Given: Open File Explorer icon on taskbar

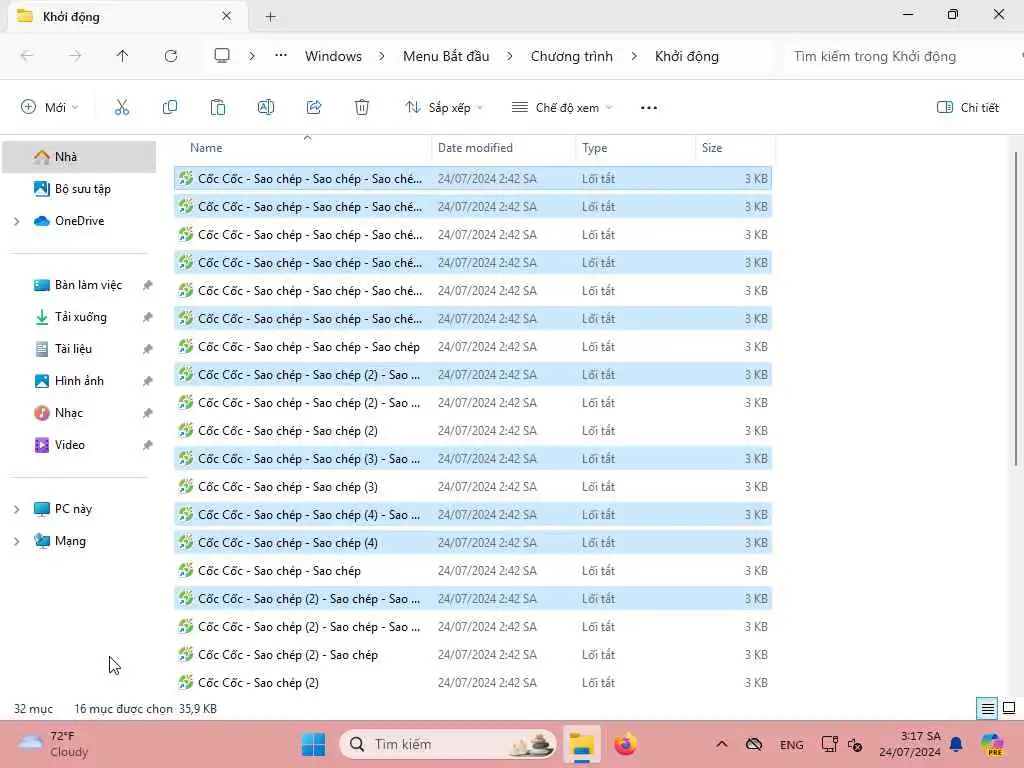Looking at the screenshot, I should [581, 744].
